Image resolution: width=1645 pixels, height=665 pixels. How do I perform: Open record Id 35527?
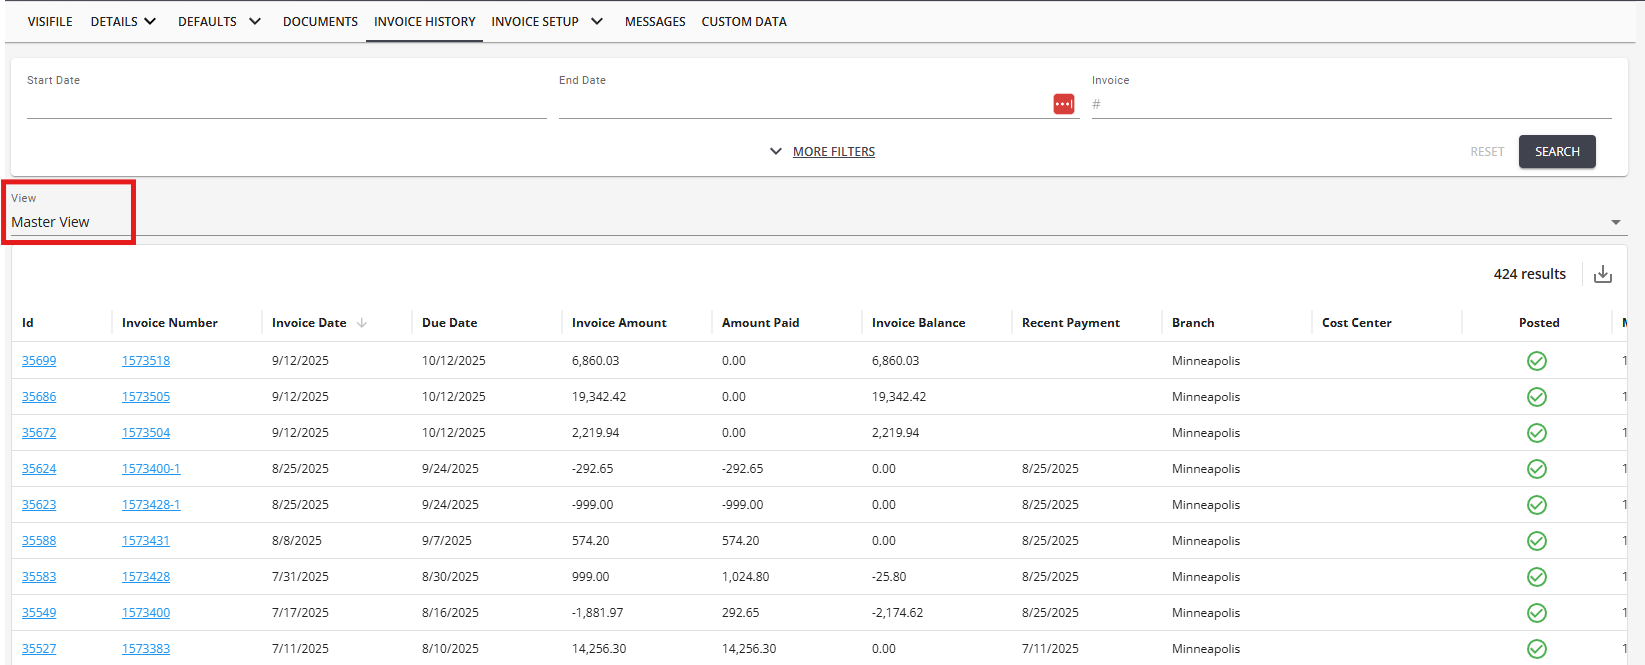click(x=39, y=649)
